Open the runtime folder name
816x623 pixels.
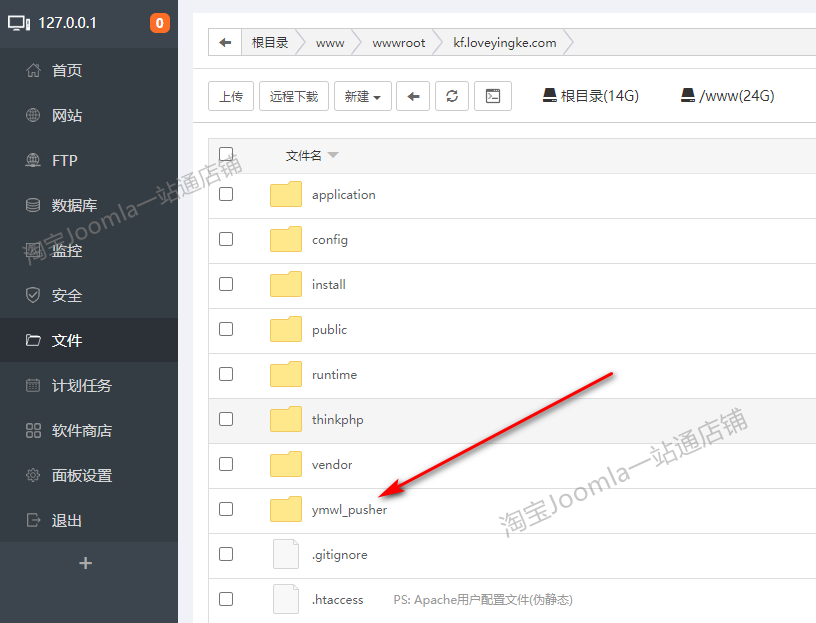pyautogui.click(x=334, y=375)
